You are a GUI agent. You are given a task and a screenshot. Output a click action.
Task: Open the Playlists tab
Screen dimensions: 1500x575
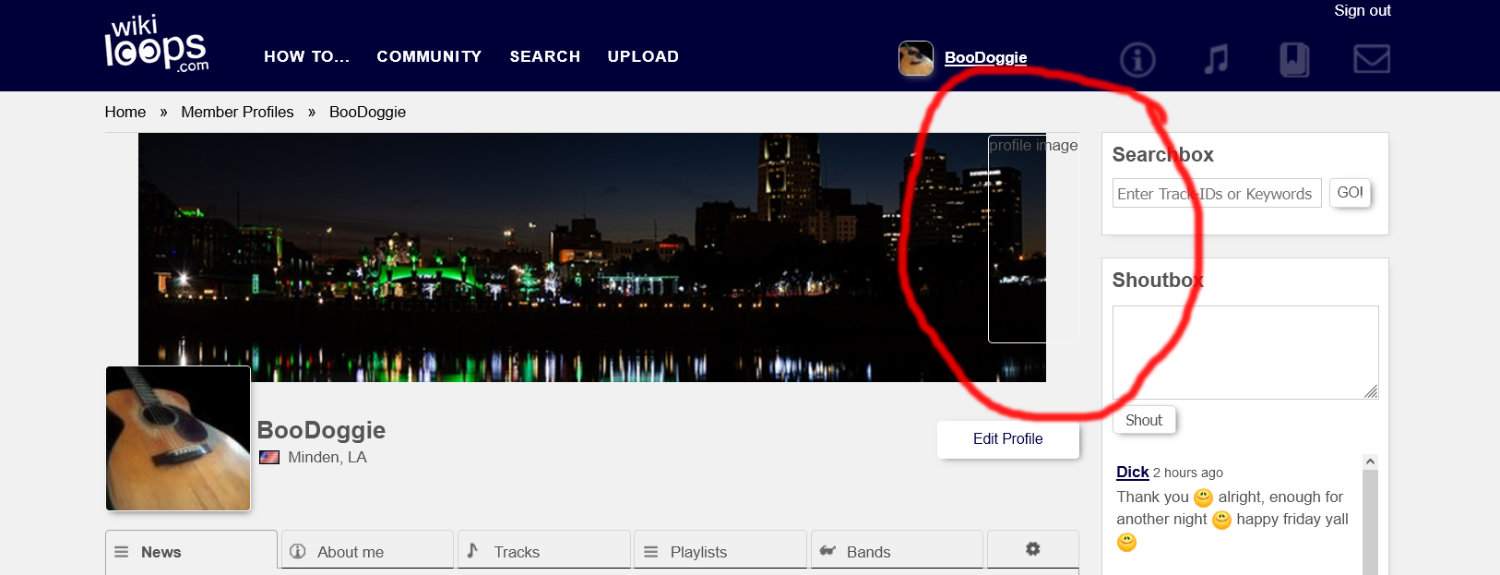720,551
